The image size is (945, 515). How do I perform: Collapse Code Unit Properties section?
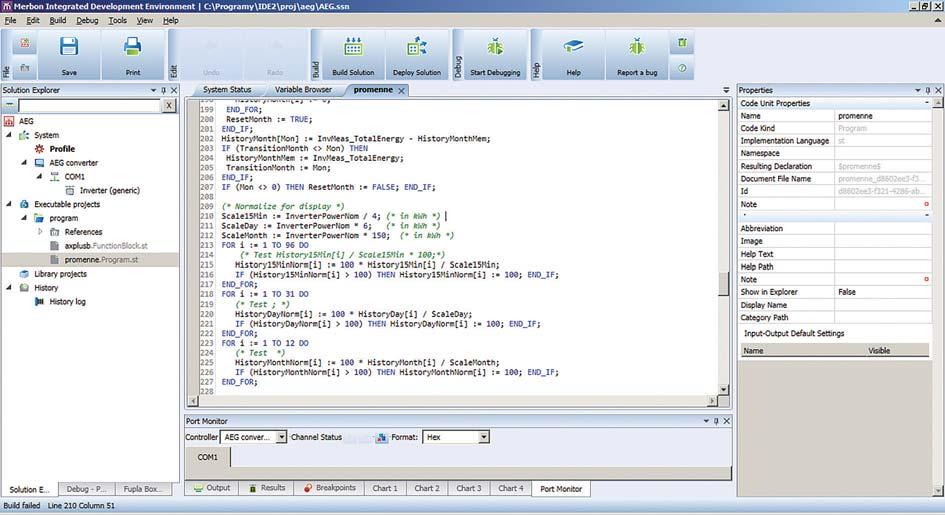[927, 103]
